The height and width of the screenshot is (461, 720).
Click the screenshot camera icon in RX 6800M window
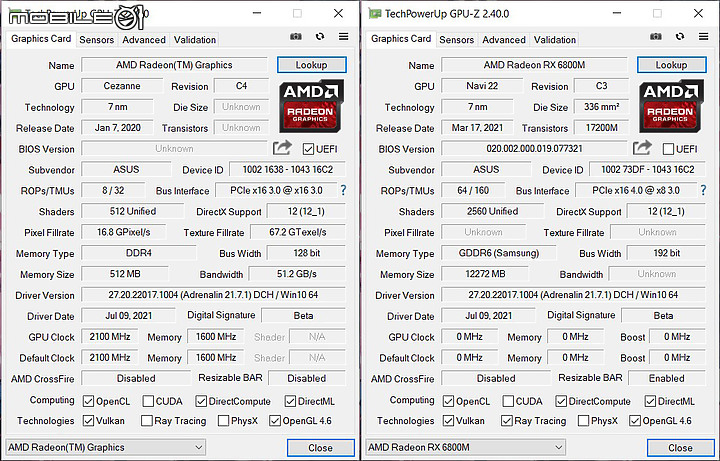(656, 37)
